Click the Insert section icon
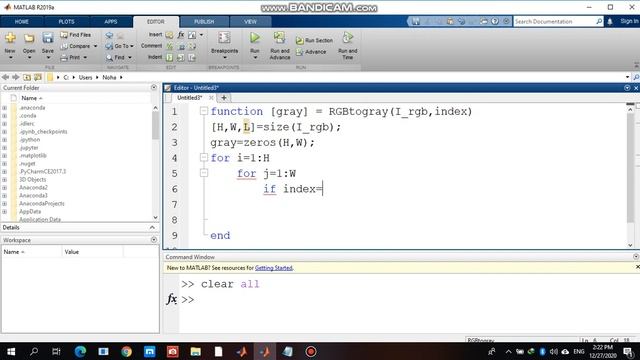 tap(169, 35)
